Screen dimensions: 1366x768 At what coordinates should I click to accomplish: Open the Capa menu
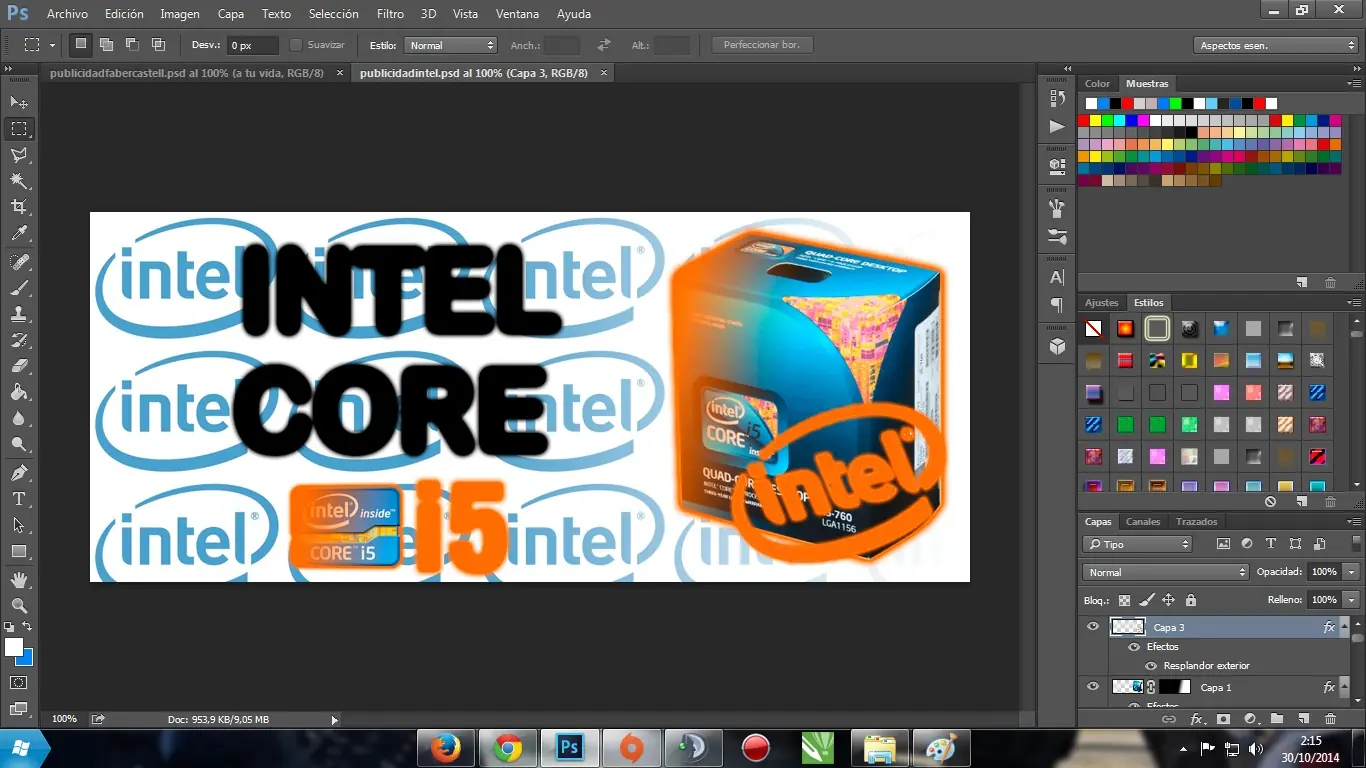tap(231, 14)
